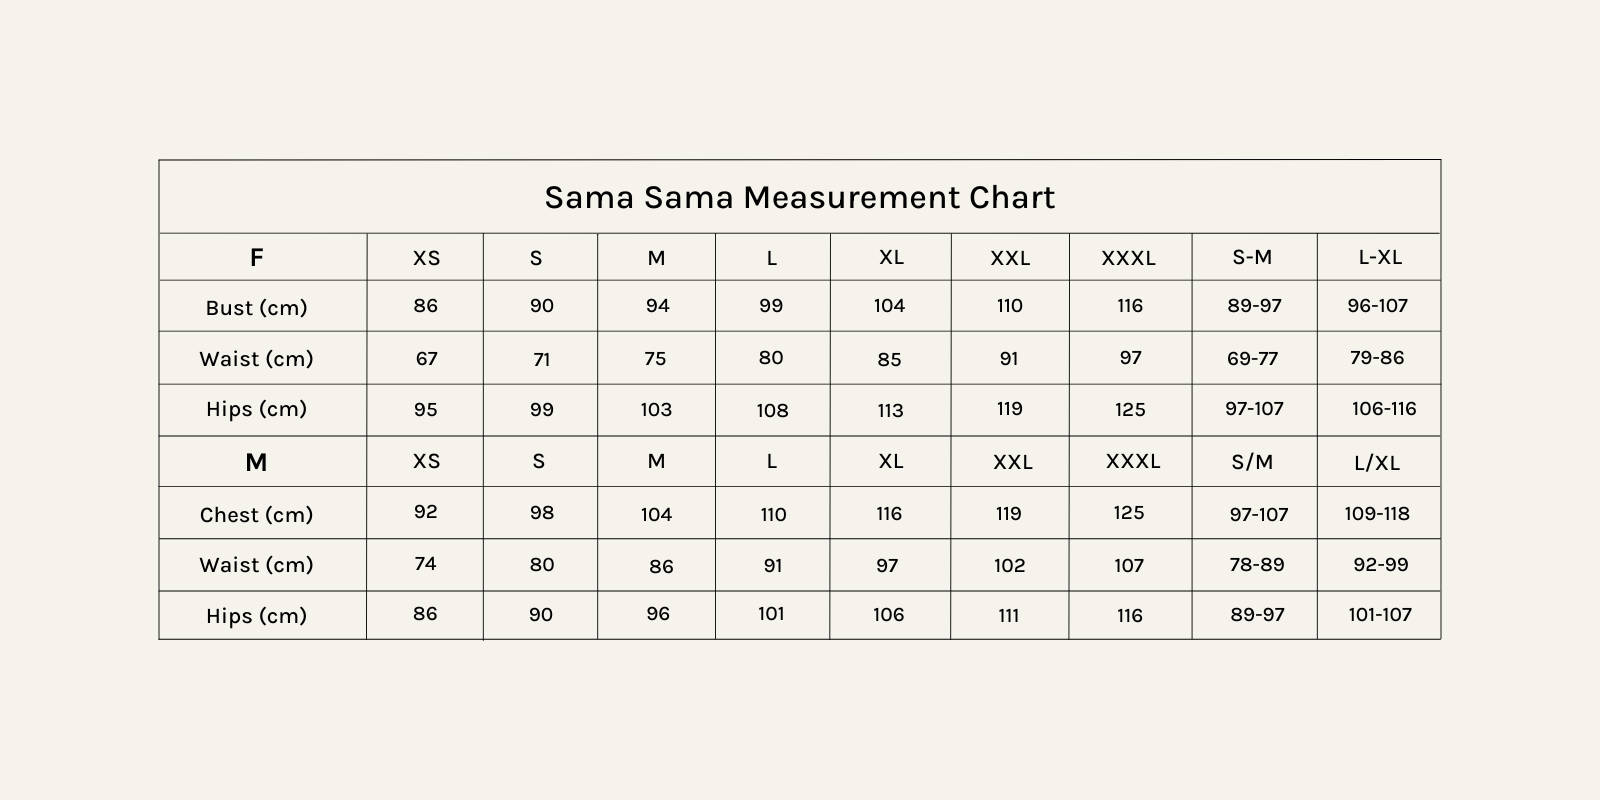Click the Sama Sama Measurement Chart title
1600x800 pixels.
click(799, 197)
